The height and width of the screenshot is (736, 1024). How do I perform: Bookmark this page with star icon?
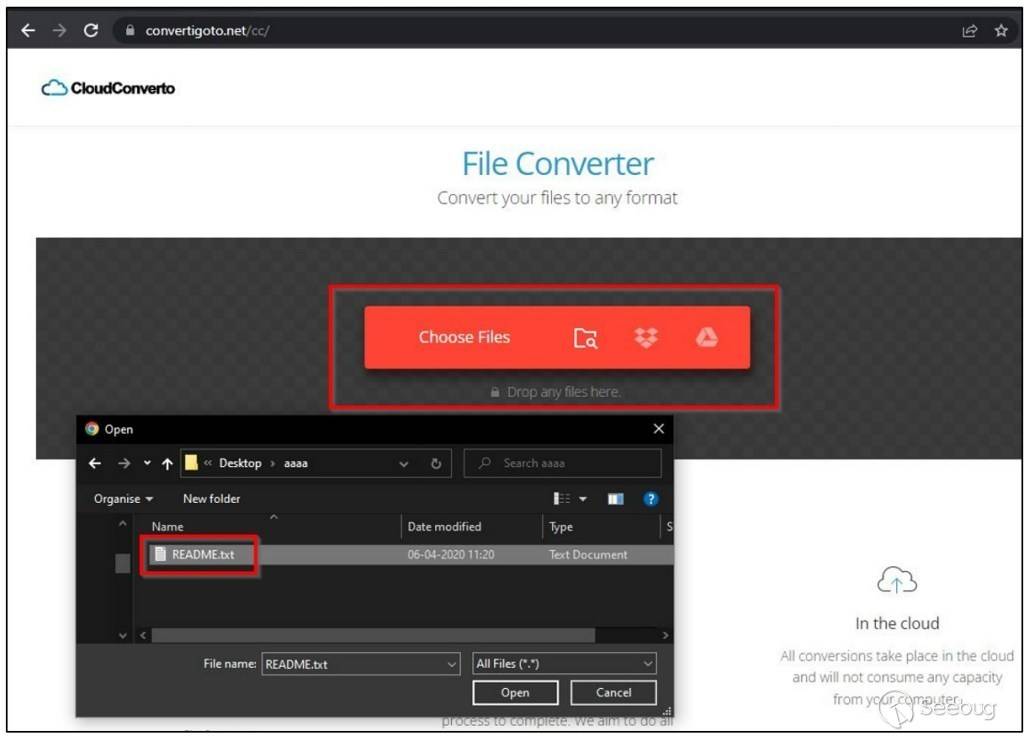[1000, 31]
